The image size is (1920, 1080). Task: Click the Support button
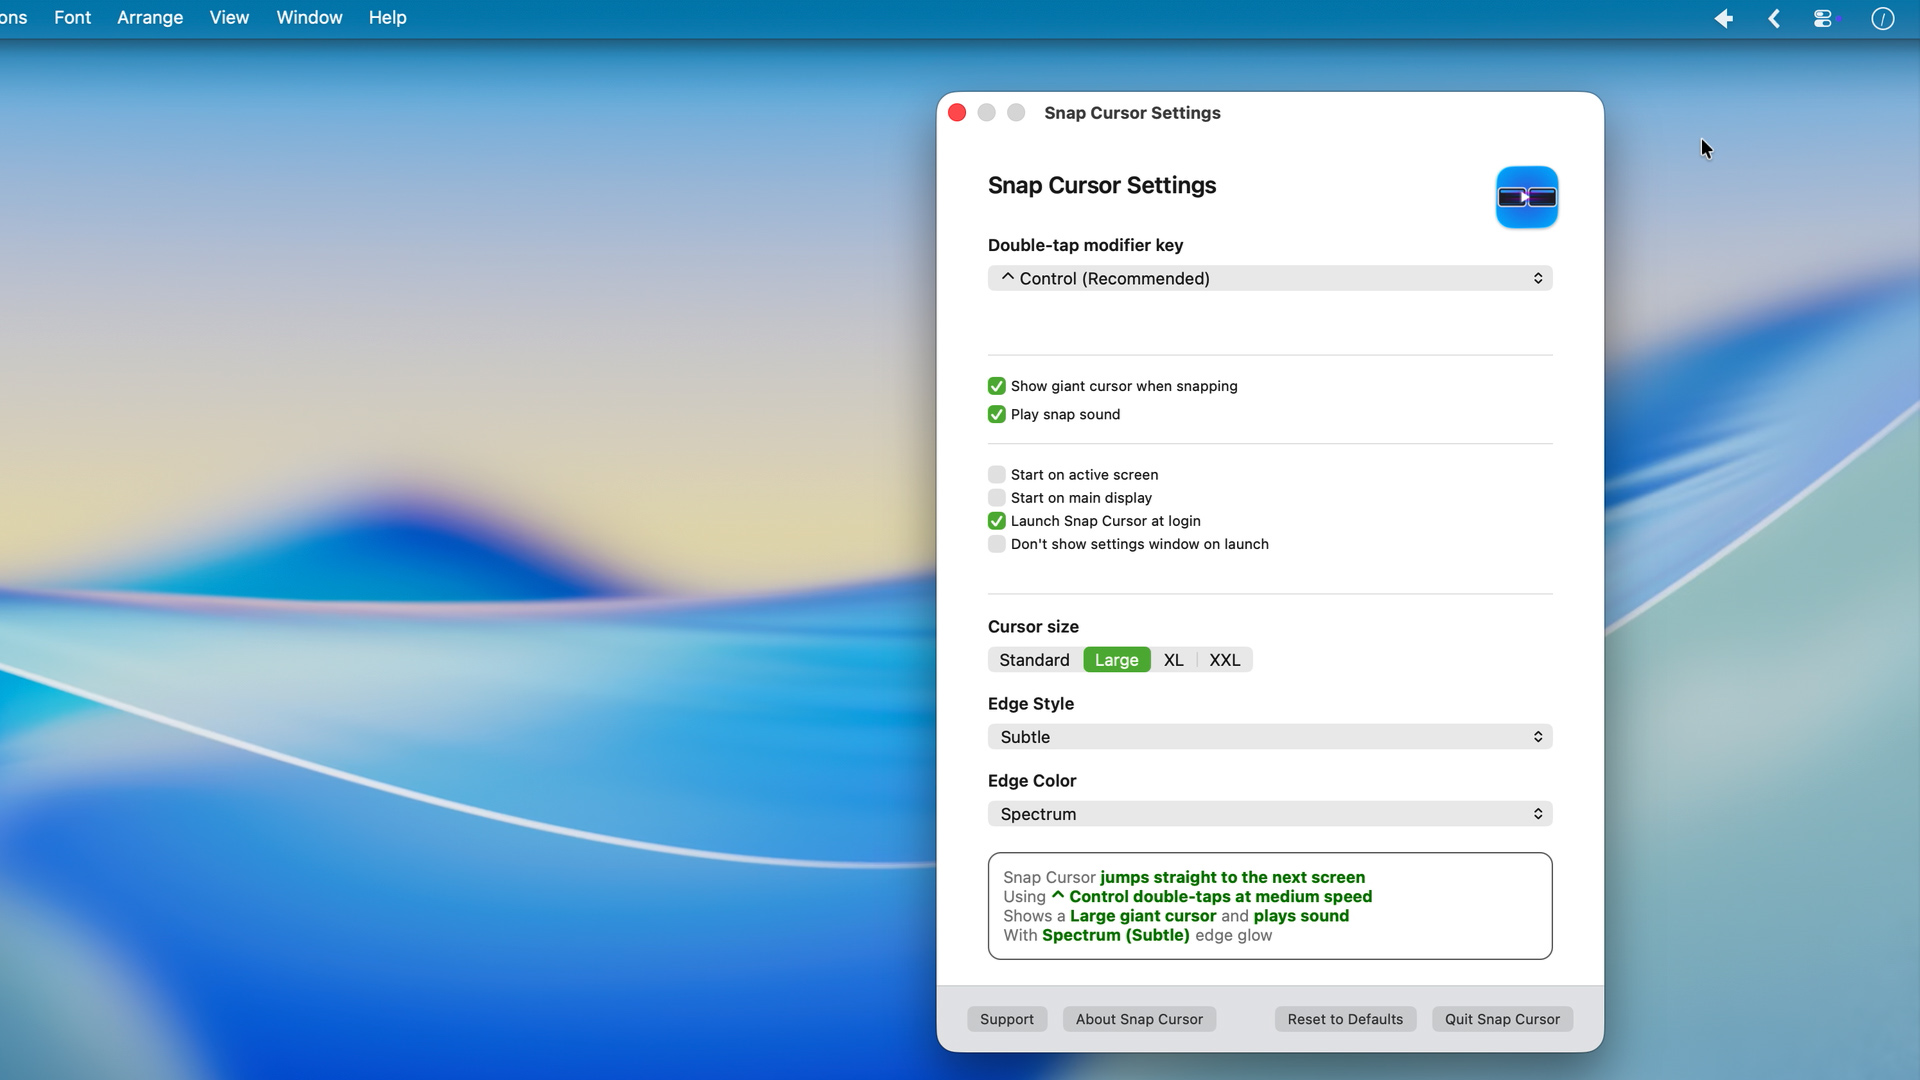click(1007, 1019)
